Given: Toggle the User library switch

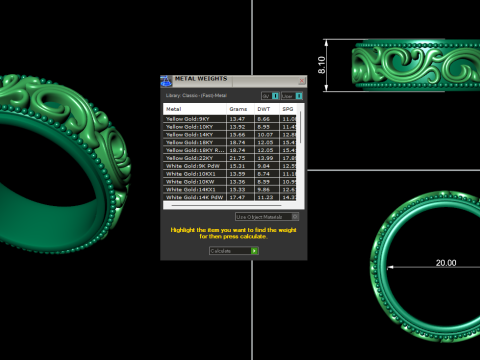Looking at the screenshot, I should click(x=292, y=96).
